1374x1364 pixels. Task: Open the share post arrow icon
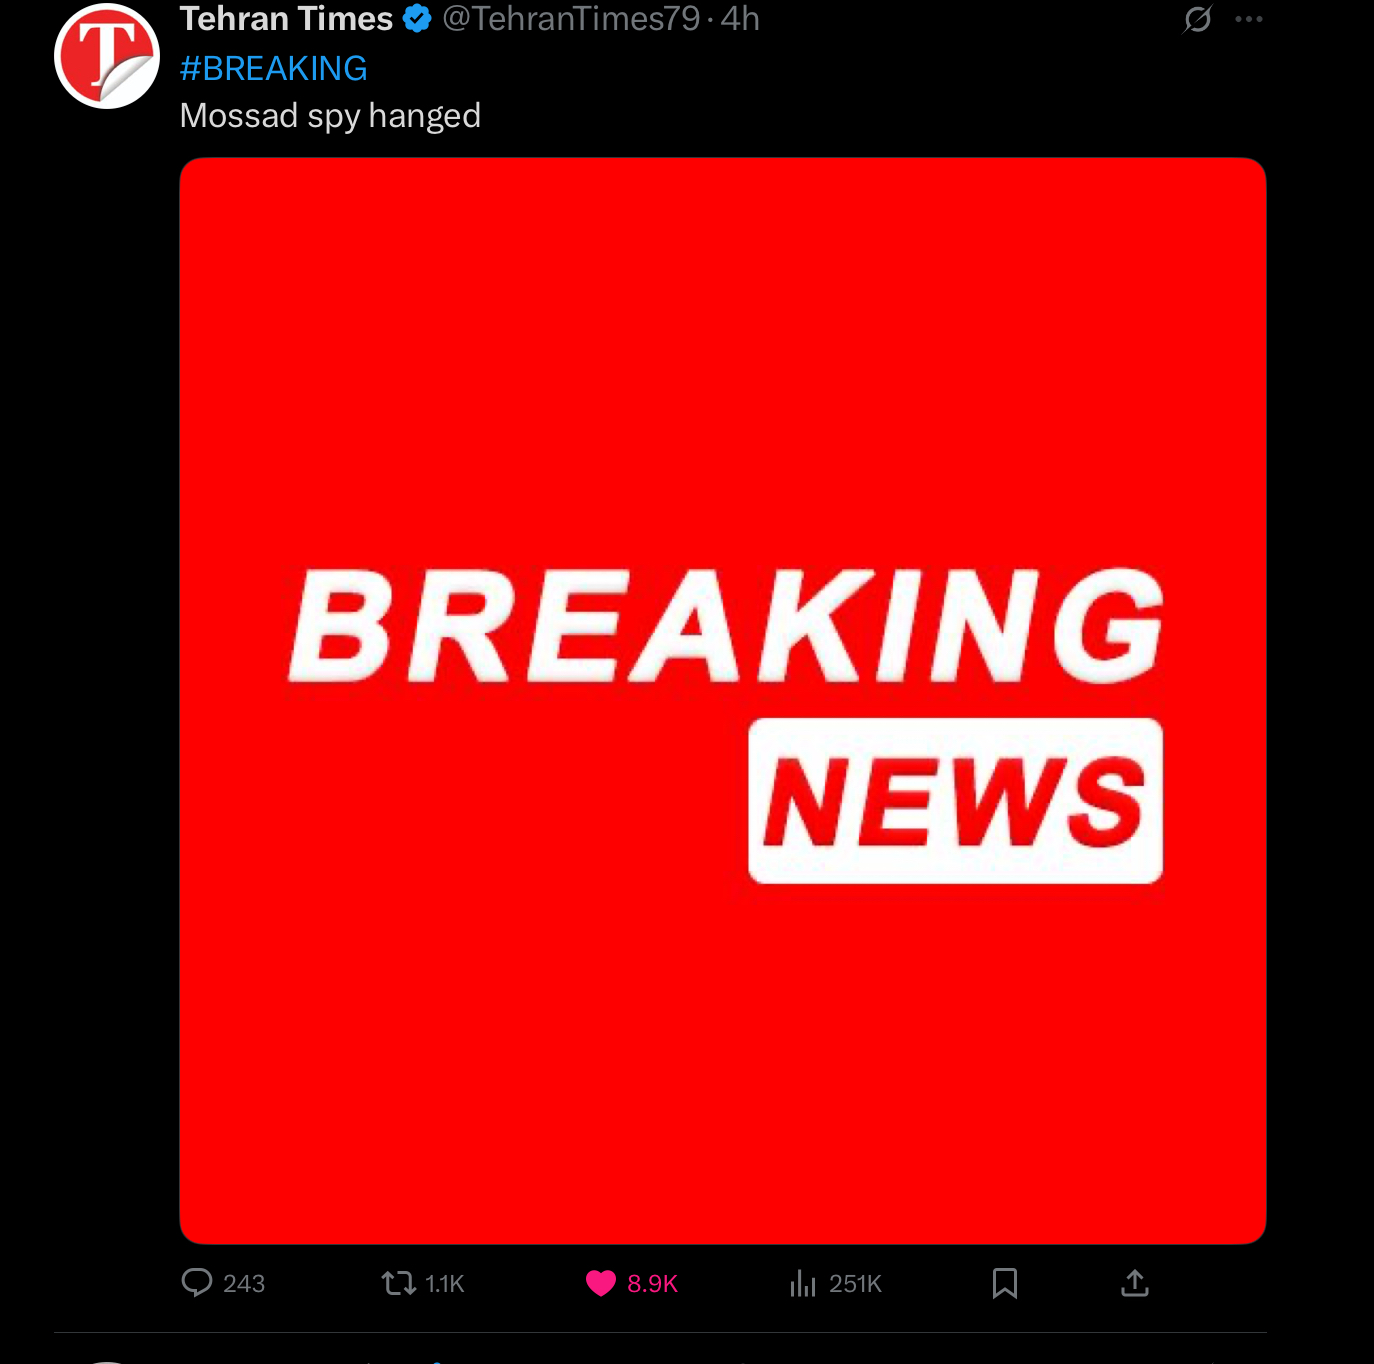pyautogui.click(x=1135, y=1283)
